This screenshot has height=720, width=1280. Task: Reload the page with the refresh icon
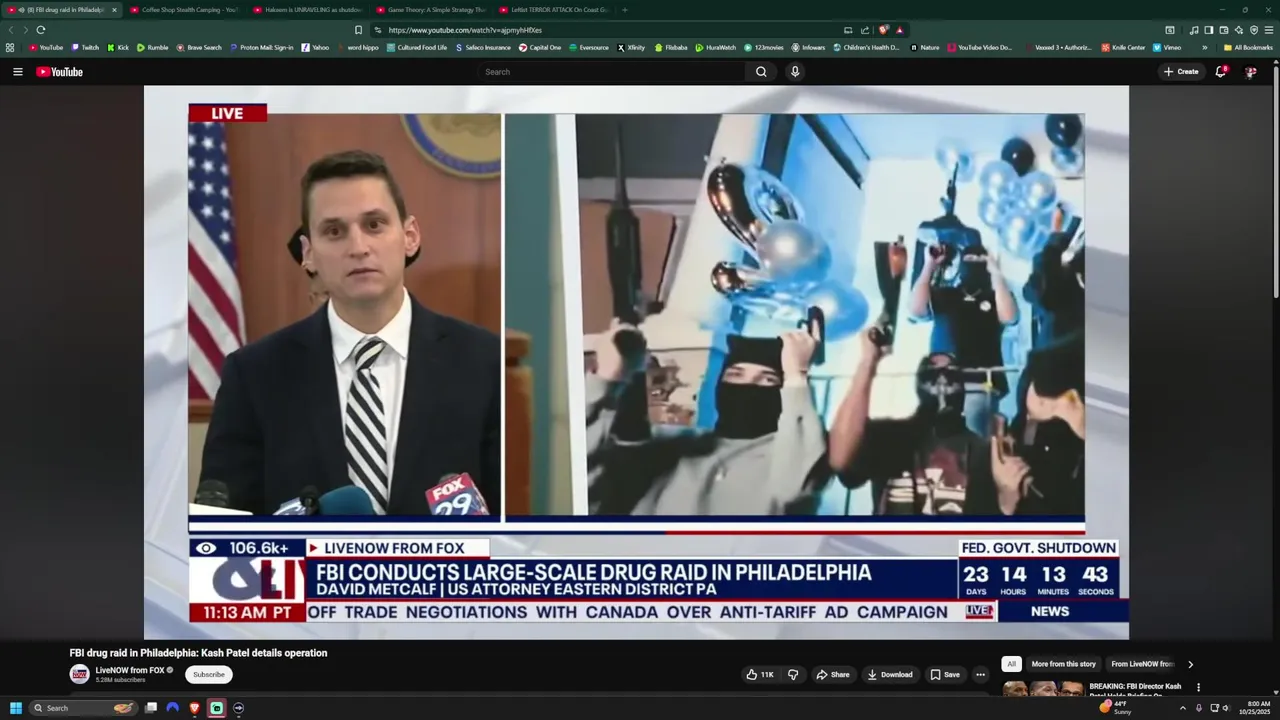click(x=40, y=30)
